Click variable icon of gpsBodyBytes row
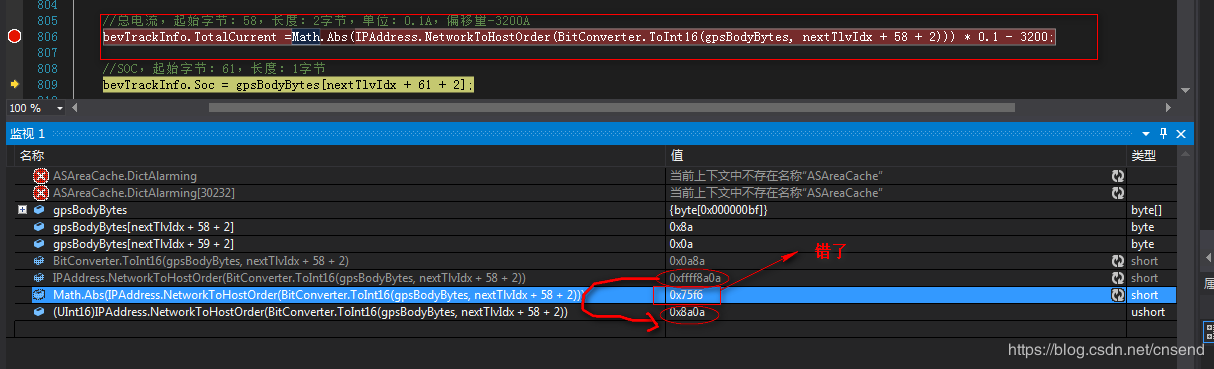This screenshot has width=1214, height=369. [40, 210]
